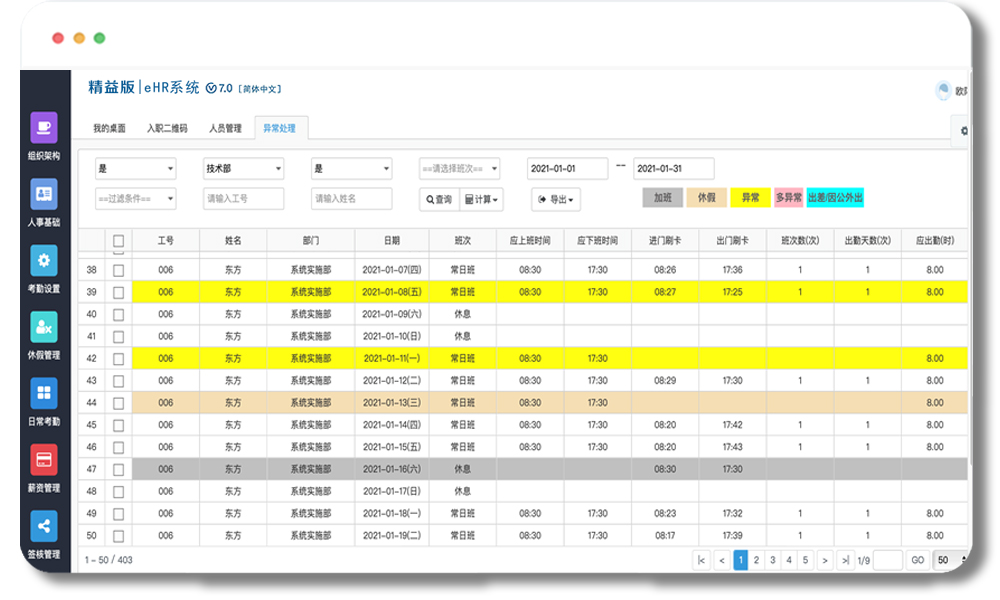Viewport: 1000px width, 600px height.
Task: Expand the 技术部 department dropdown
Action: point(243,169)
